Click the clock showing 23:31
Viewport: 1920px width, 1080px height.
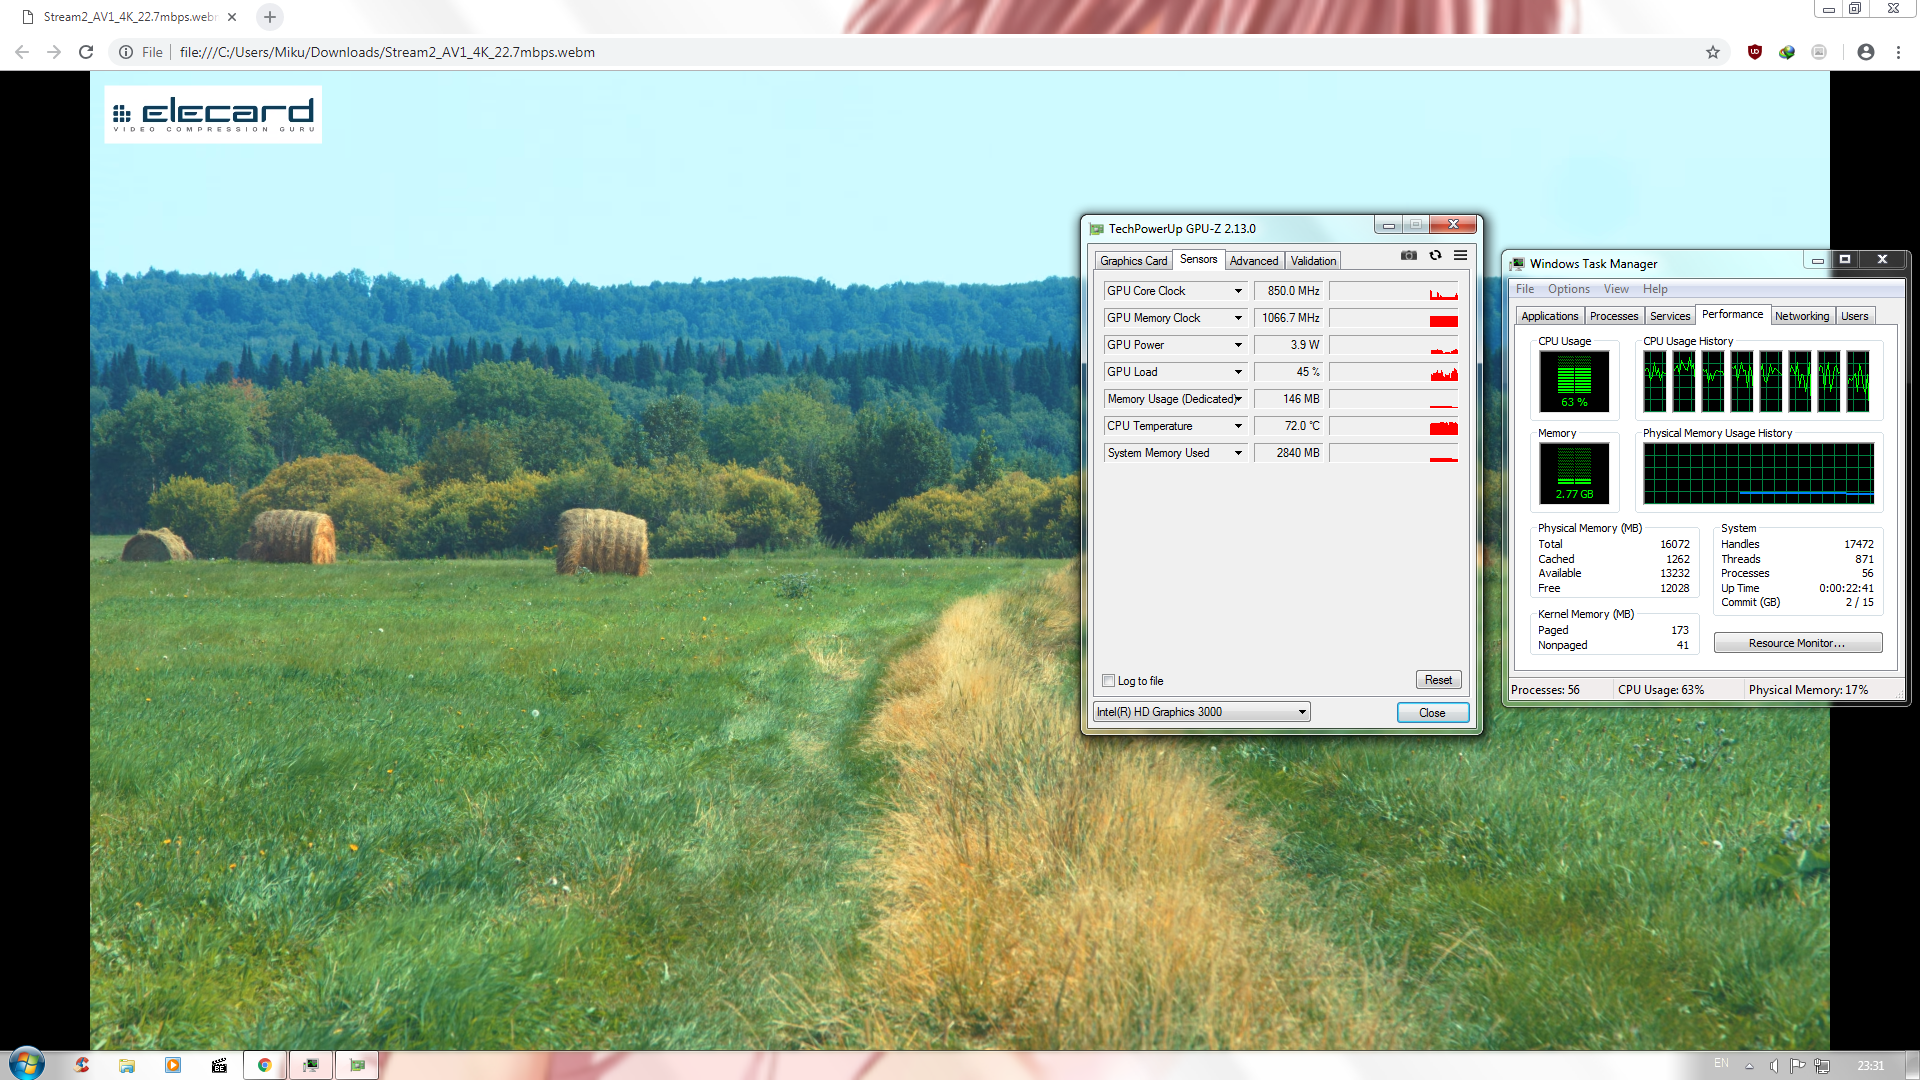click(1870, 1066)
